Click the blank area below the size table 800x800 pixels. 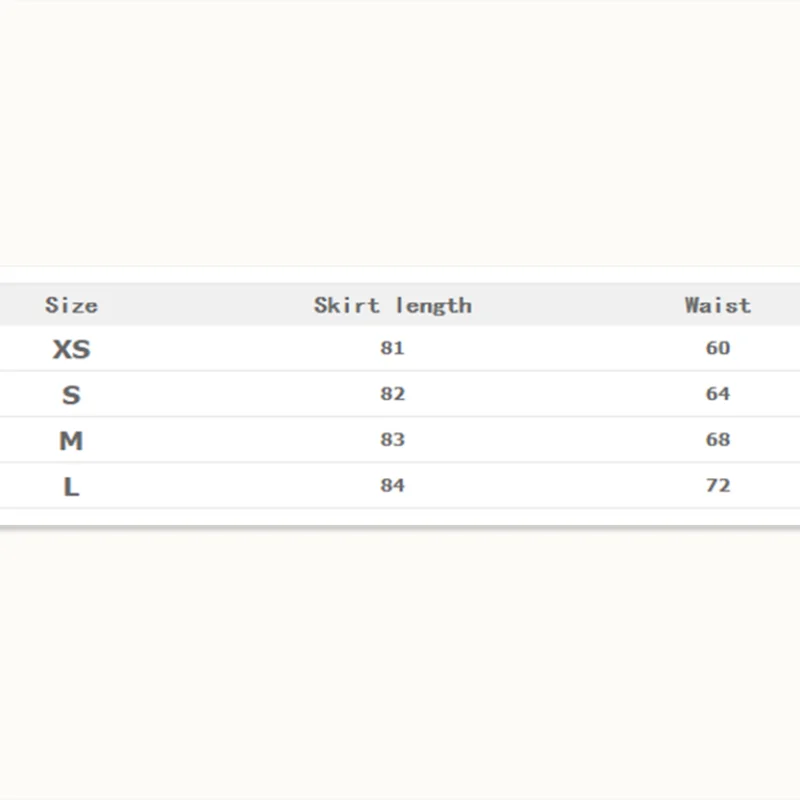pyautogui.click(x=400, y=660)
